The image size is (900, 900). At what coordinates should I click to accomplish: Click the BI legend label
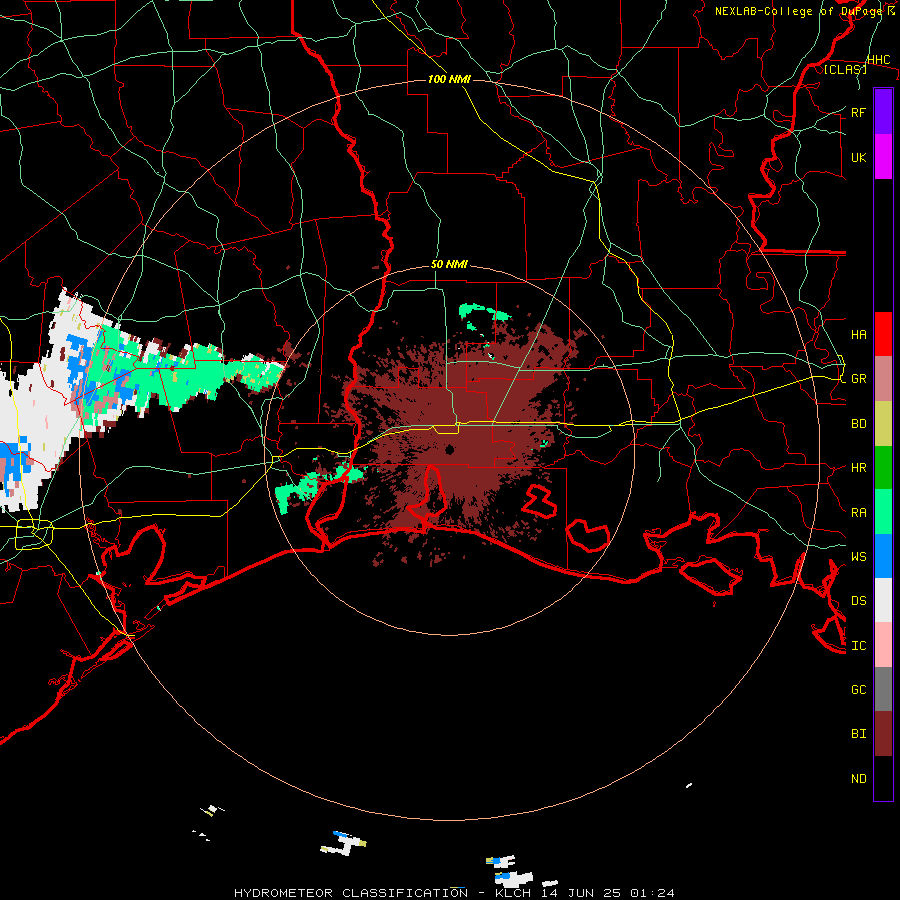click(858, 734)
